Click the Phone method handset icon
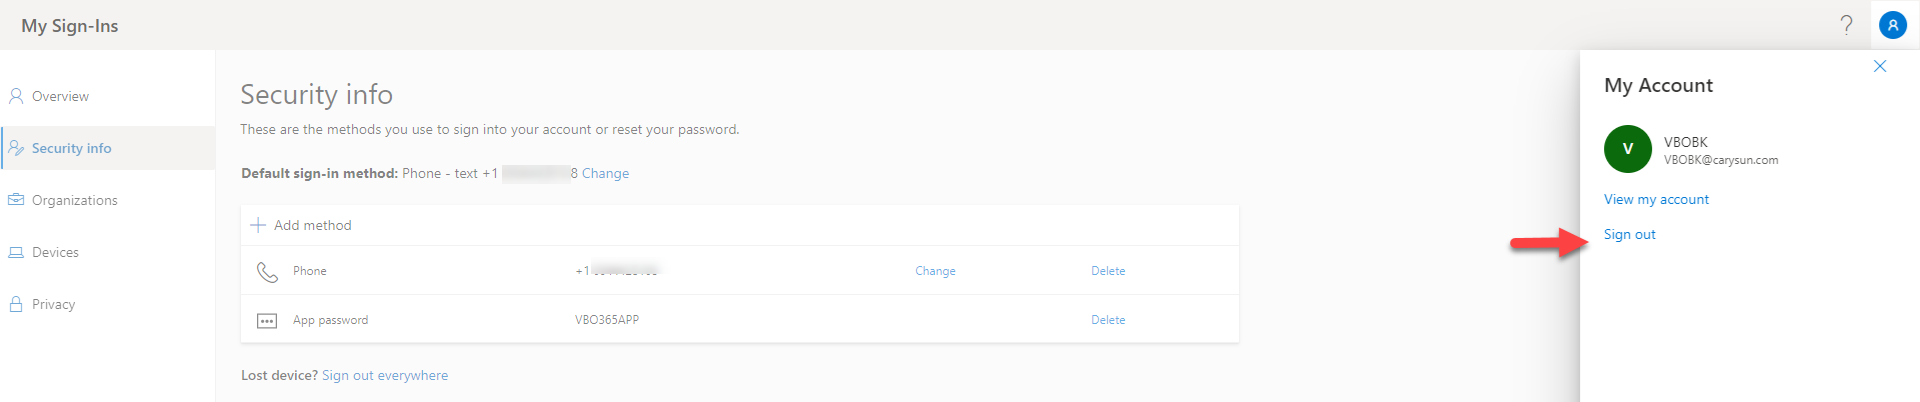 click(x=267, y=271)
